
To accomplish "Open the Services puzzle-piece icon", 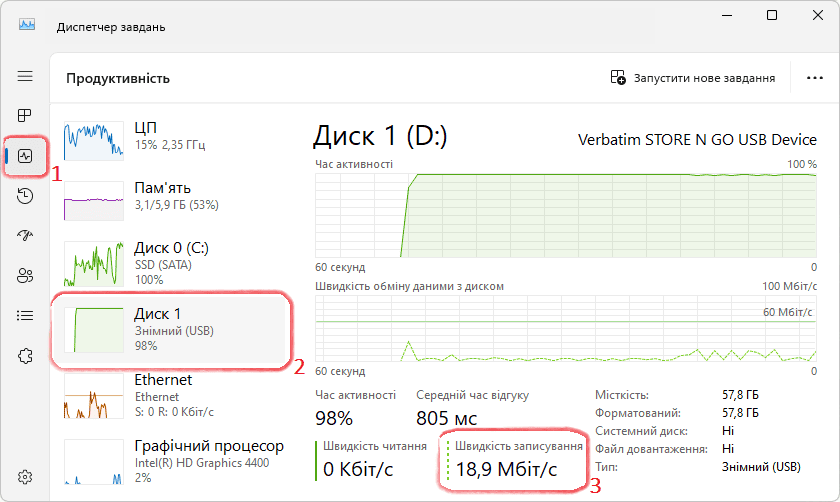I will (25, 356).
